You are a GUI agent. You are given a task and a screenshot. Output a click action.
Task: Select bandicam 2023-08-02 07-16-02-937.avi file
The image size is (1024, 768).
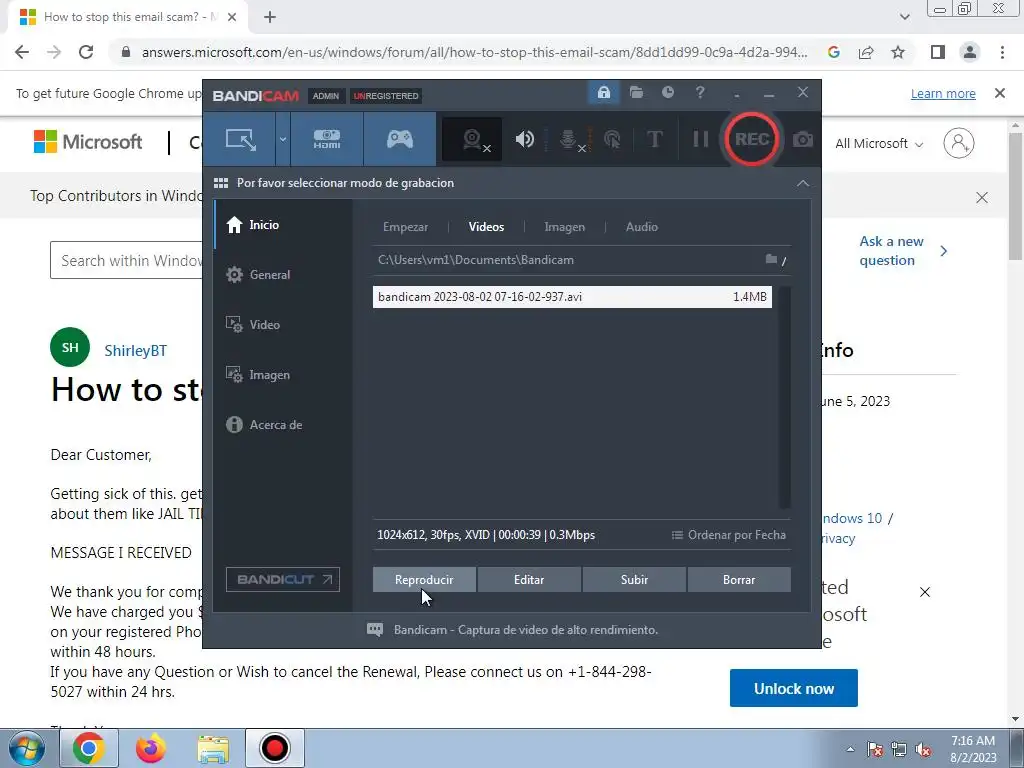point(572,296)
